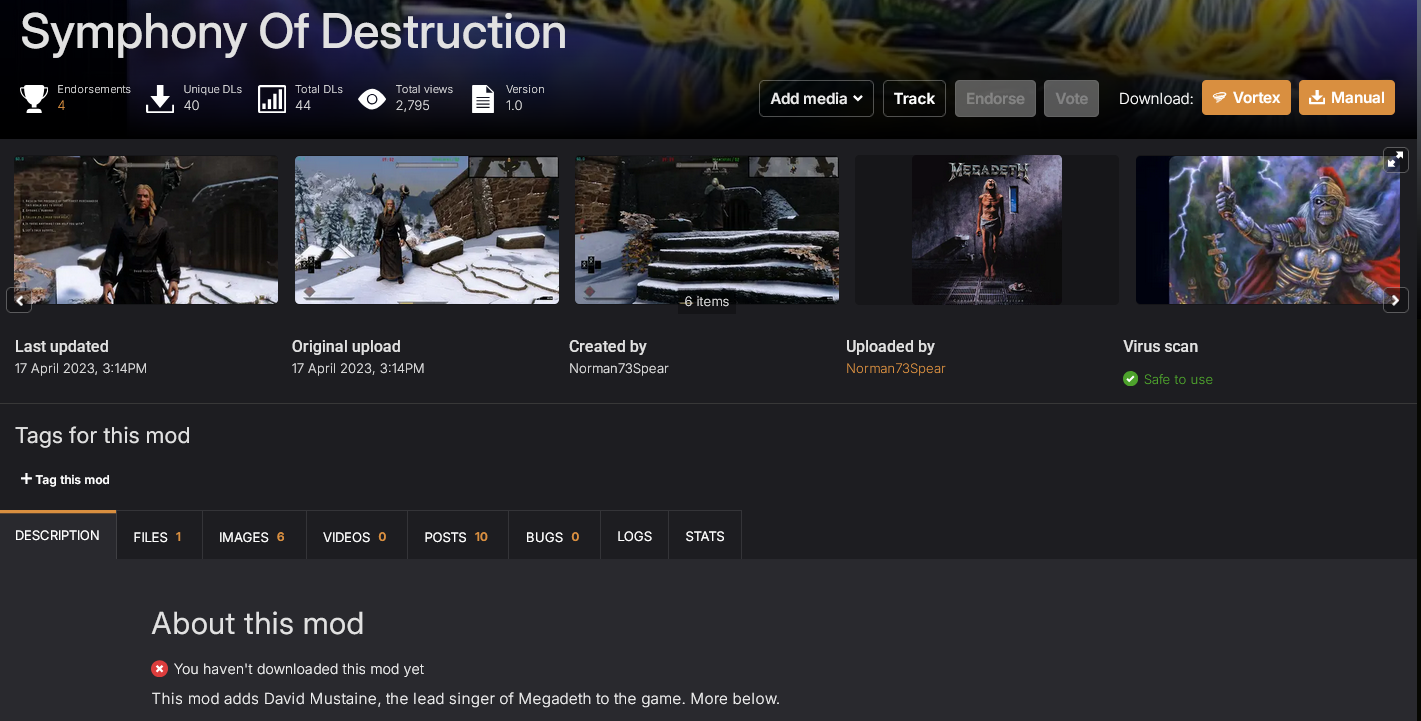The height and width of the screenshot is (721, 1421).
Task: Open Norman73Spear uploader profile link
Action: (x=895, y=369)
